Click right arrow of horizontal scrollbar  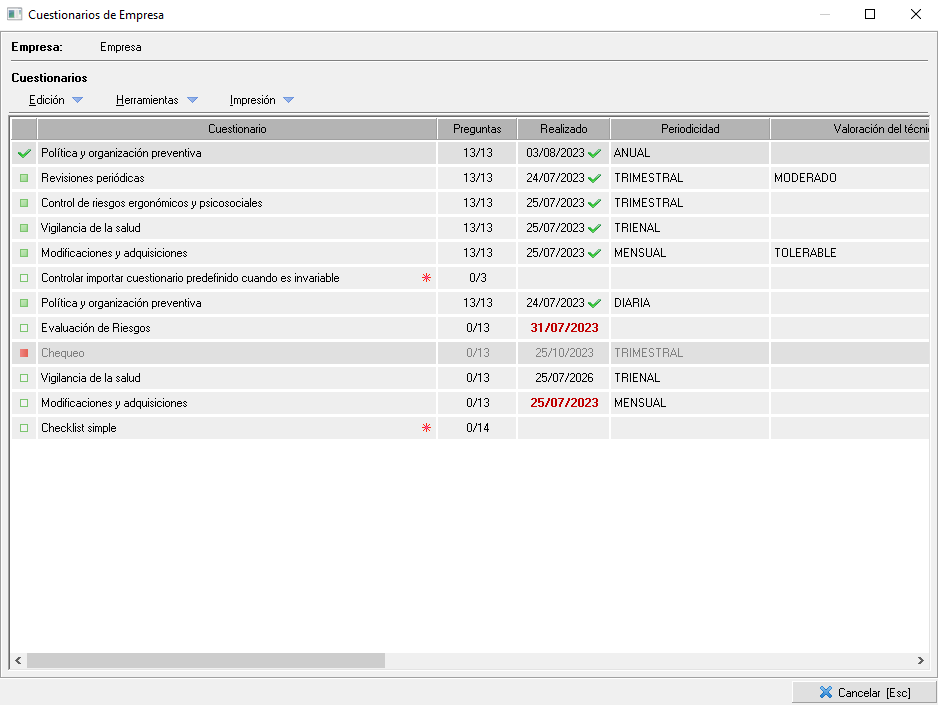(x=921, y=661)
